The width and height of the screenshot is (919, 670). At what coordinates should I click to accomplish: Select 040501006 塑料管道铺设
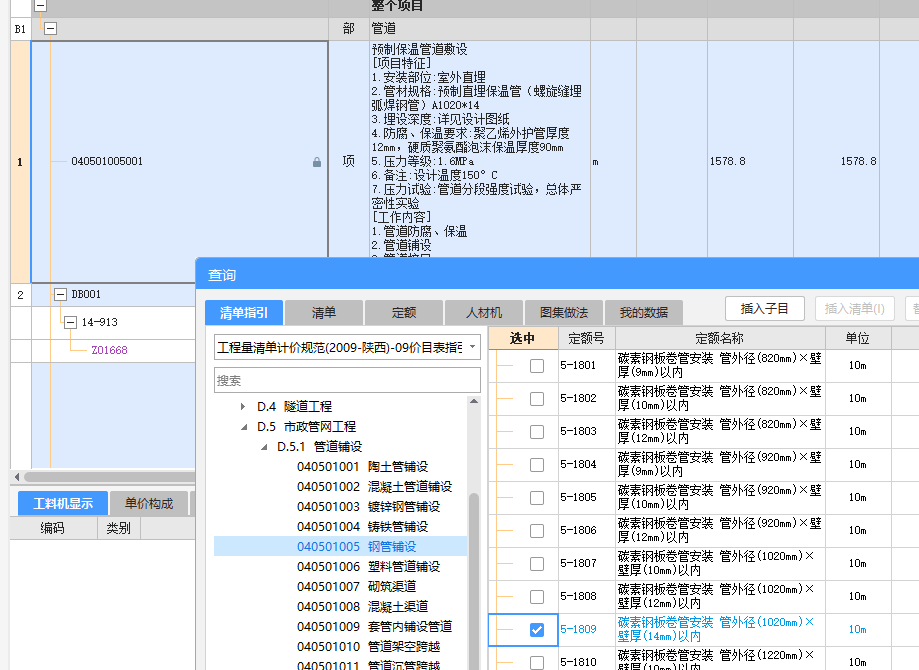click(x=368, y=566)
